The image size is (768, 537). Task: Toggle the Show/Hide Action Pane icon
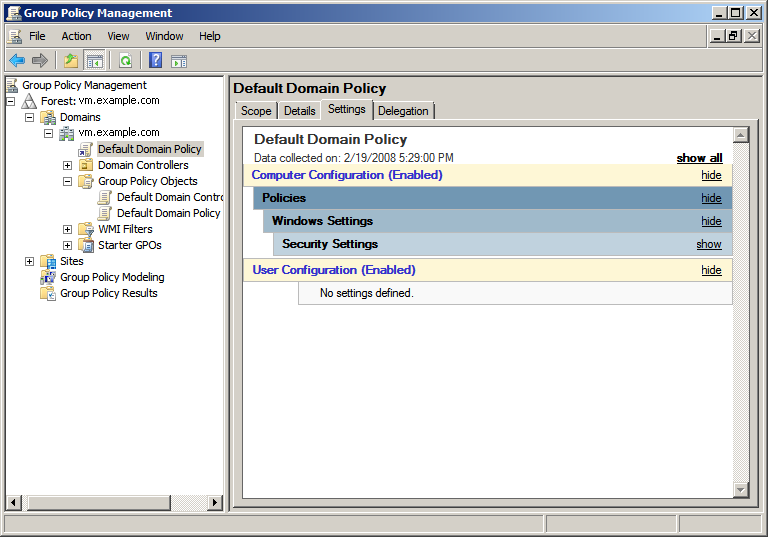point(179,61)
